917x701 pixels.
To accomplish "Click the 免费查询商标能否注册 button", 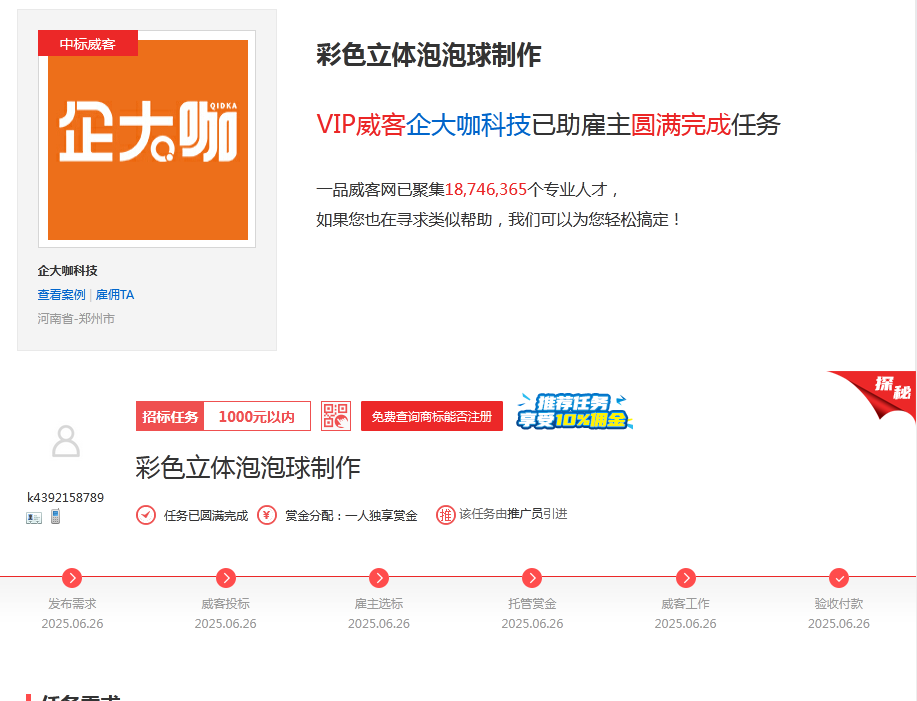I will (x=432, y=416).
